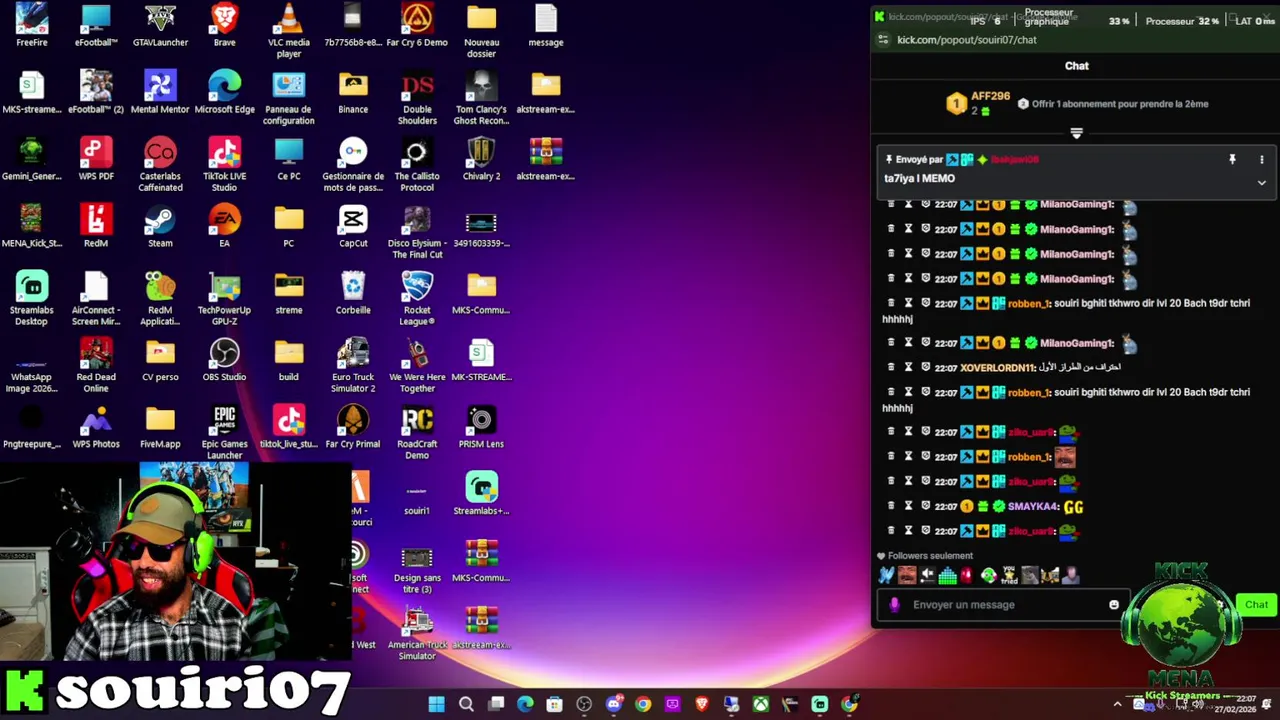This screenshot has height=720, width=1280.
Task: Open Task View on the taskbar
Action: tap(496, 704)
